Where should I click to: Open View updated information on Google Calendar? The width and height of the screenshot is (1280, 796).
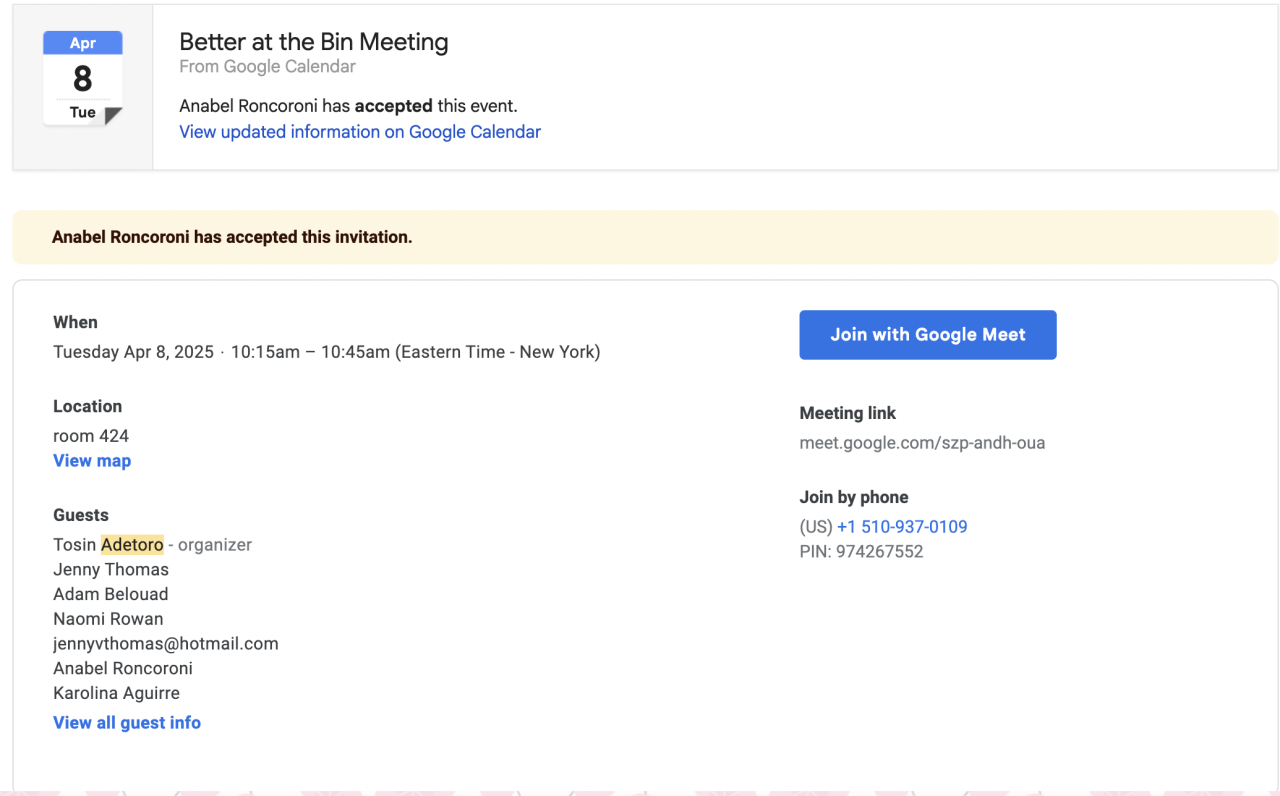pyautogui.click(x=360, y=132)
